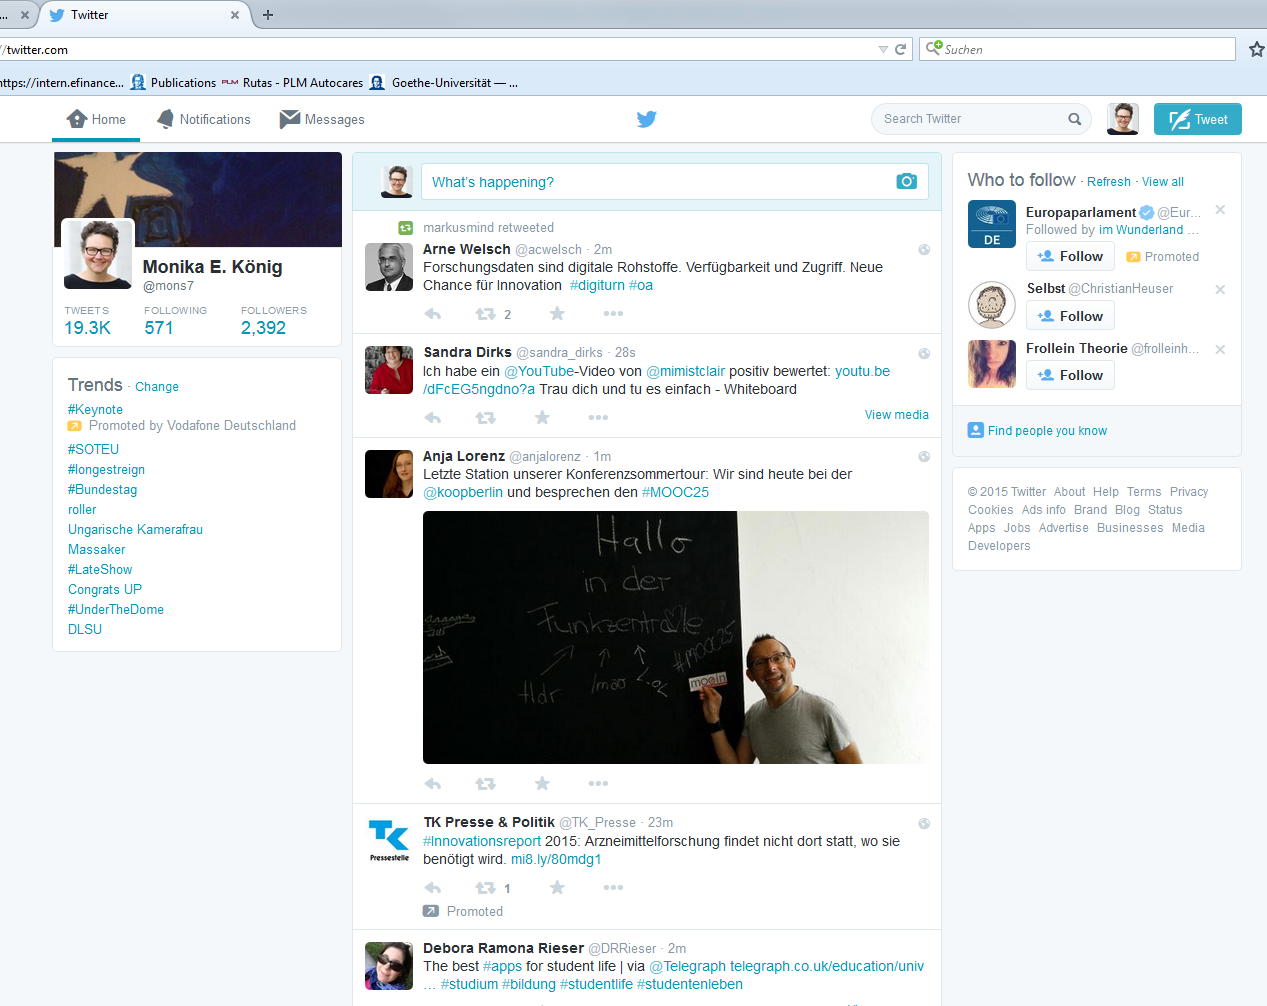Open the Notifications tab

[204, 119]
